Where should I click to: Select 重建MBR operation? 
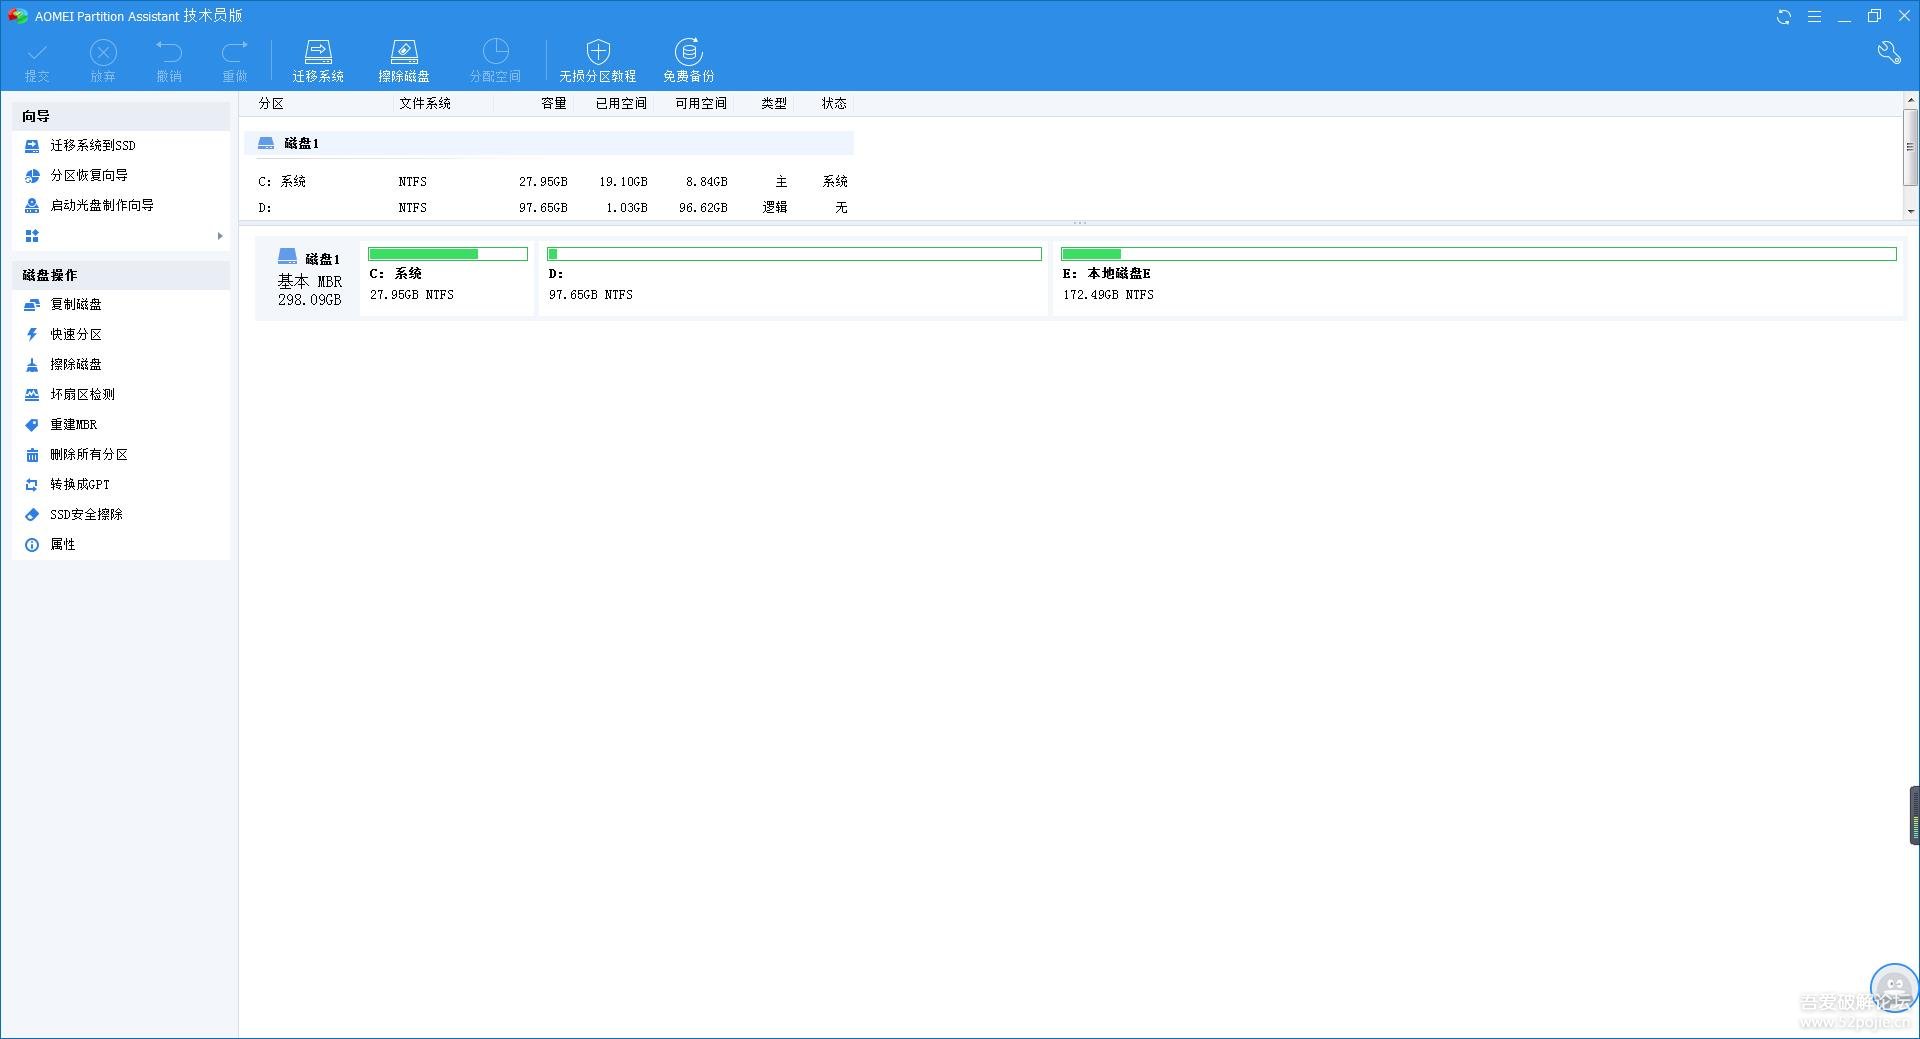[73, 424]
